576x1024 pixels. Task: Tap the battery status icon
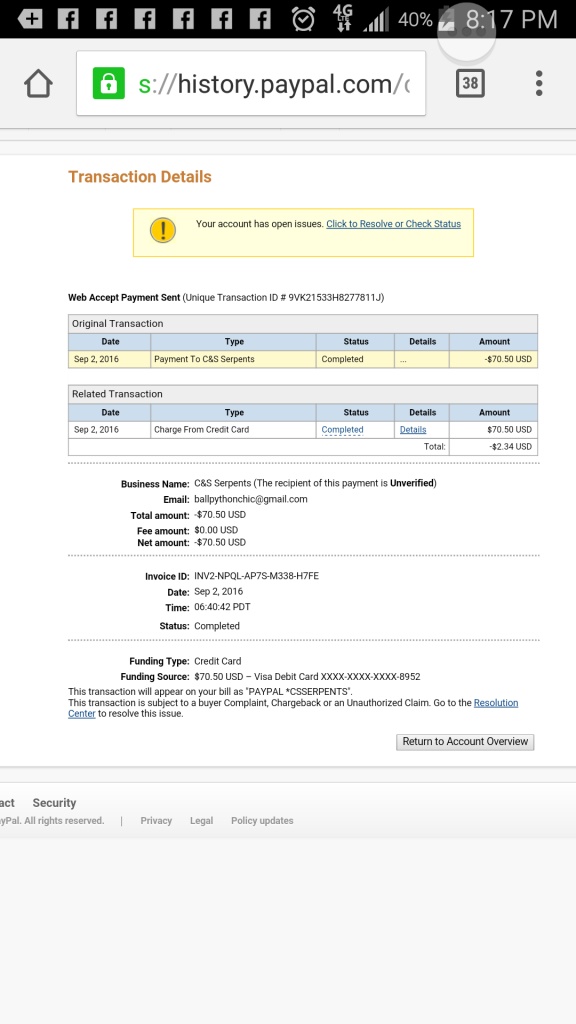point(446,18)
